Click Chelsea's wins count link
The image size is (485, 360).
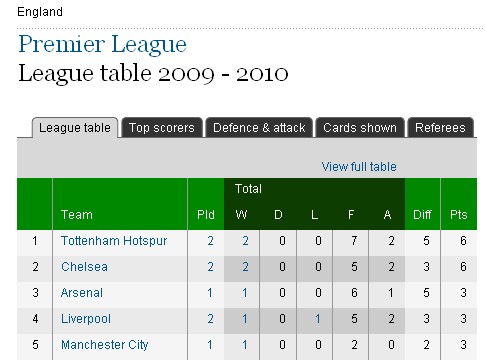click(x=245, y=267)
